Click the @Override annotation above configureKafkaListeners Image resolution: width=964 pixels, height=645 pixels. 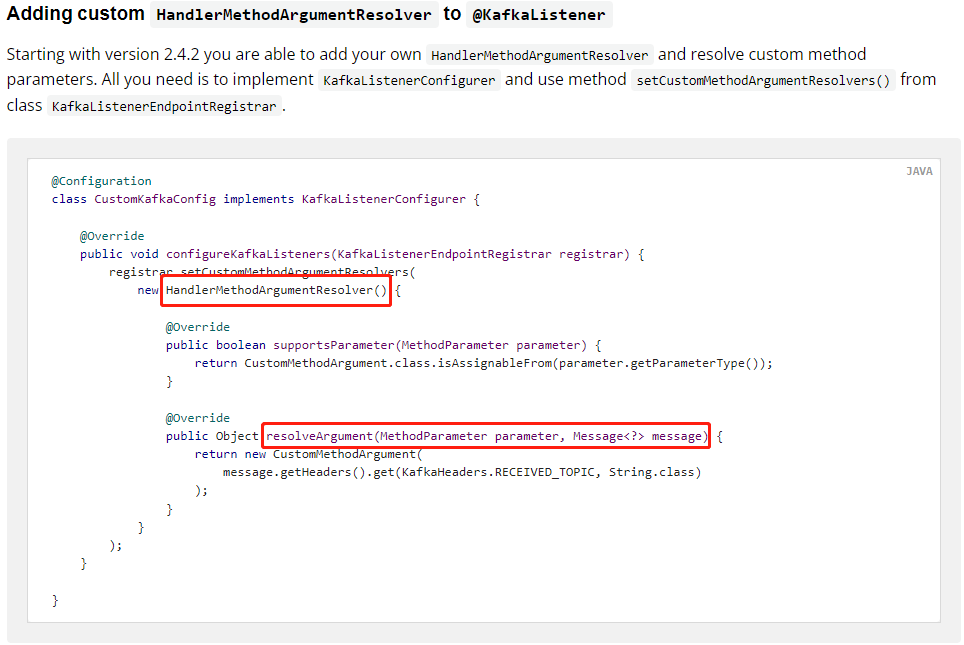112,236
